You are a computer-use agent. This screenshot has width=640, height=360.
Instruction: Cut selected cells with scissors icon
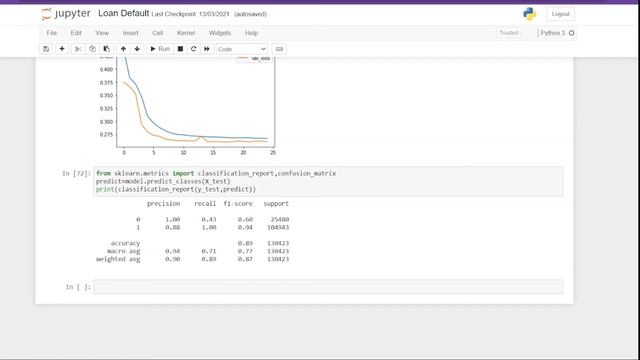[x=78, y=49]
